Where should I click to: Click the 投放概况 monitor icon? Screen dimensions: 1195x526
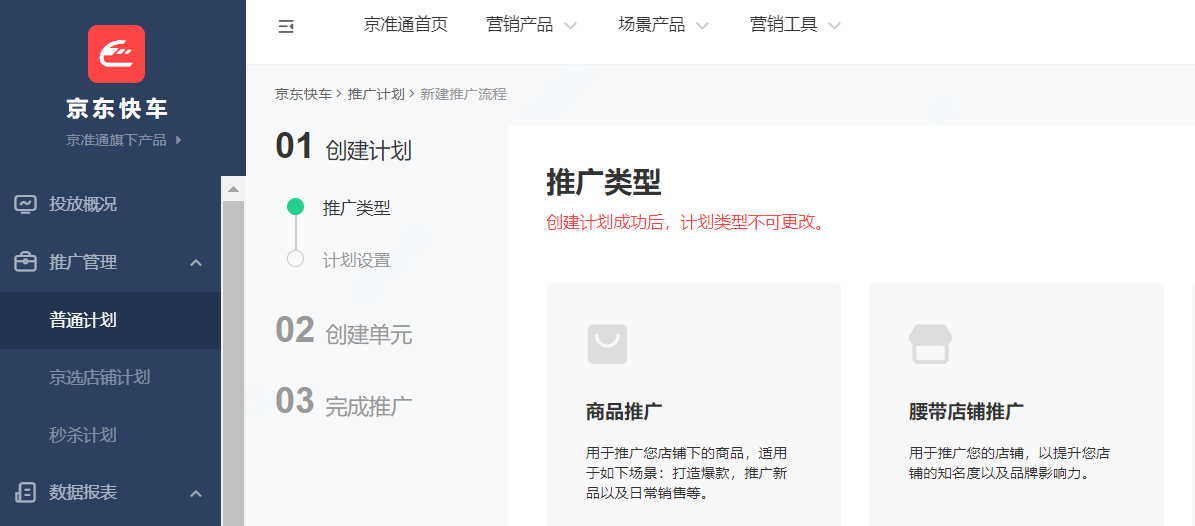(x=25, y=204)
